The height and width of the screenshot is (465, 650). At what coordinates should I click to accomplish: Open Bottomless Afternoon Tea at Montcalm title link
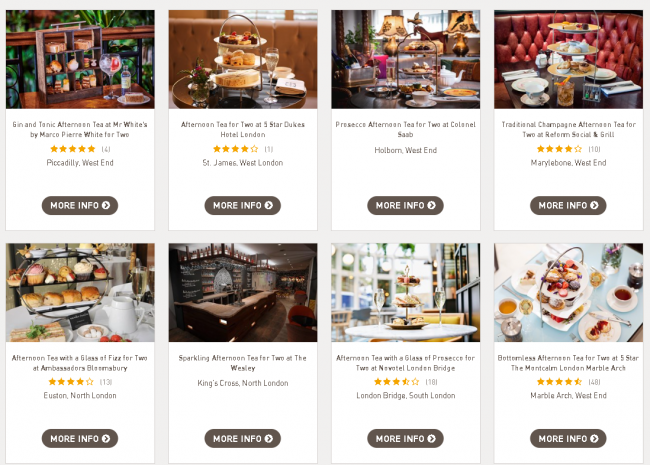tap(568, 363)
